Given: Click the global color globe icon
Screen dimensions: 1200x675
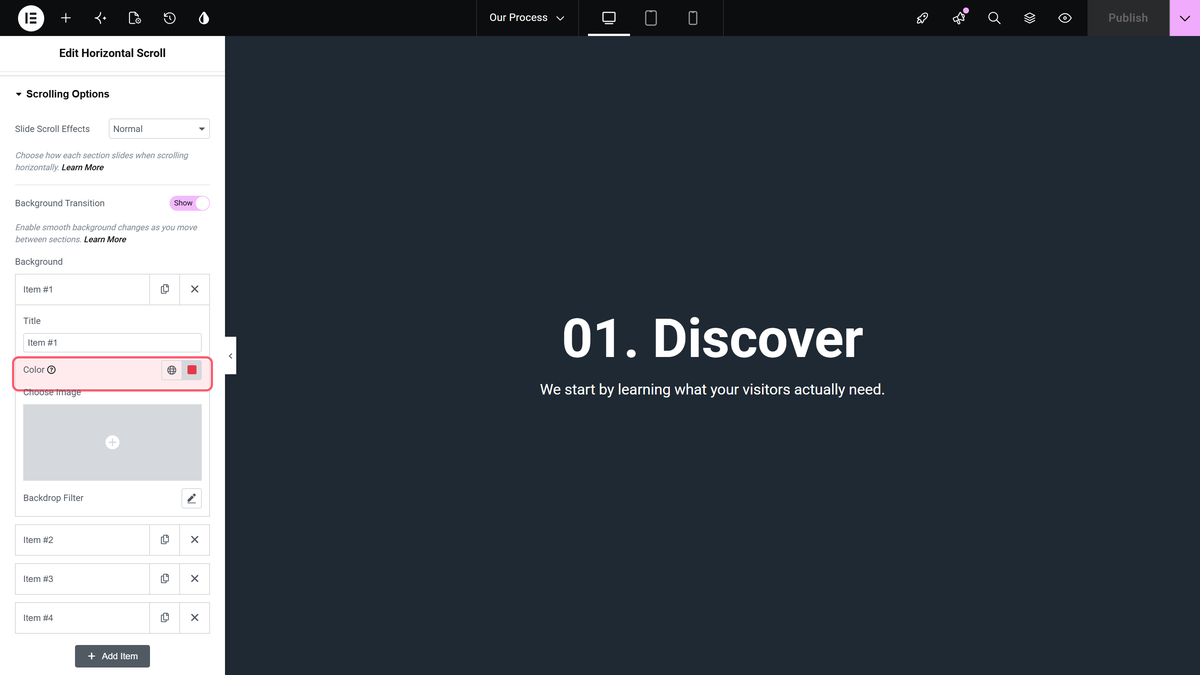Looking at the screenshot, I should tap(172, 370).
